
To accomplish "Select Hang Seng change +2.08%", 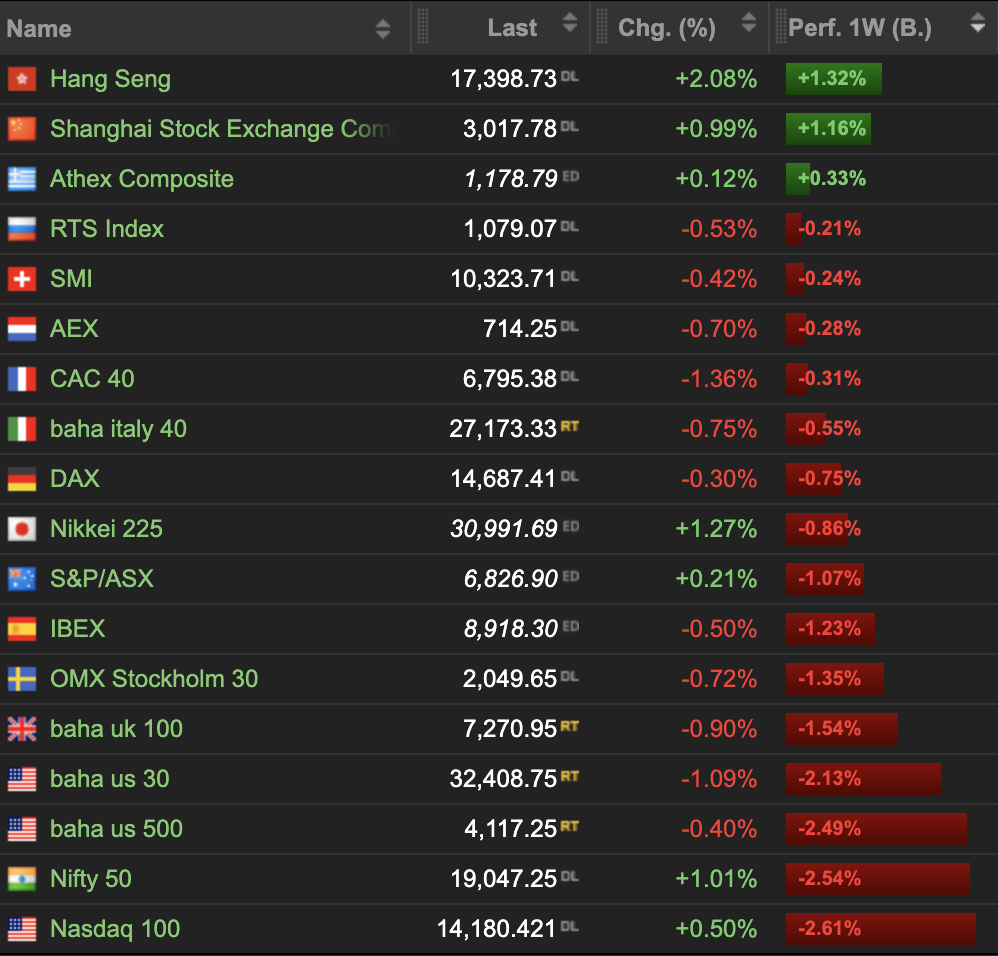I will (716, 79).
